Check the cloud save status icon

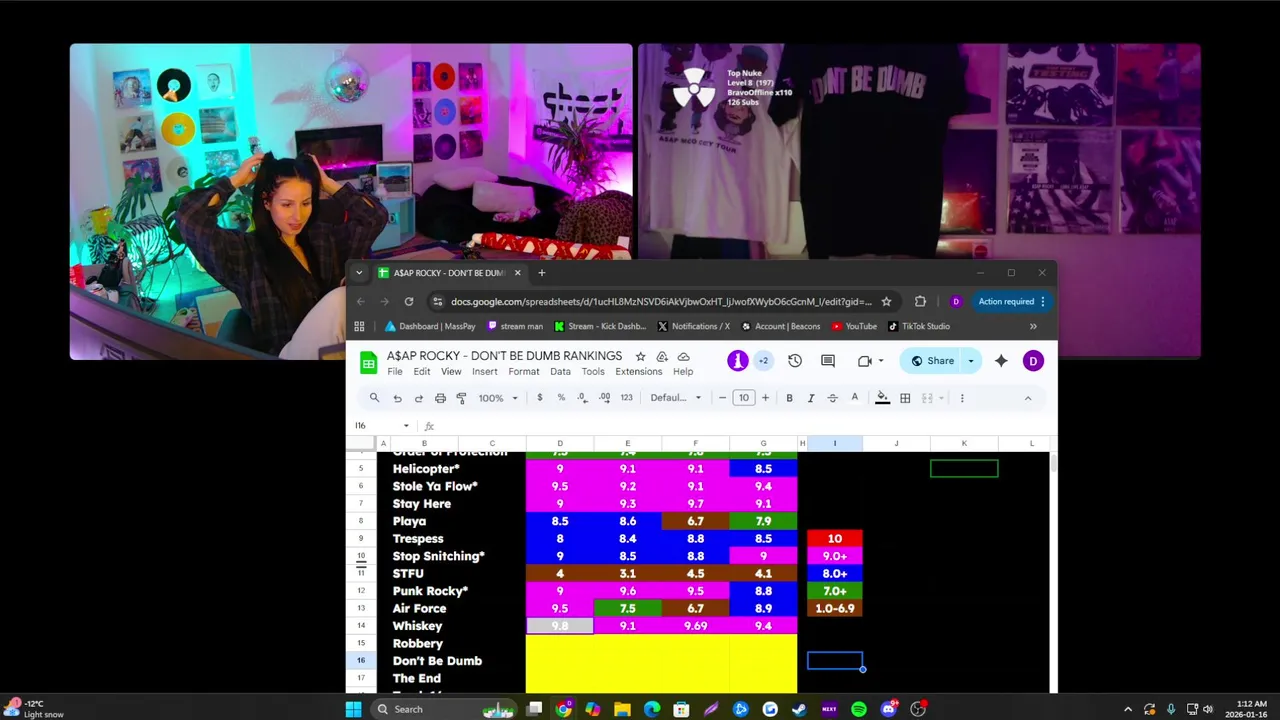click(x=683, y=356)
